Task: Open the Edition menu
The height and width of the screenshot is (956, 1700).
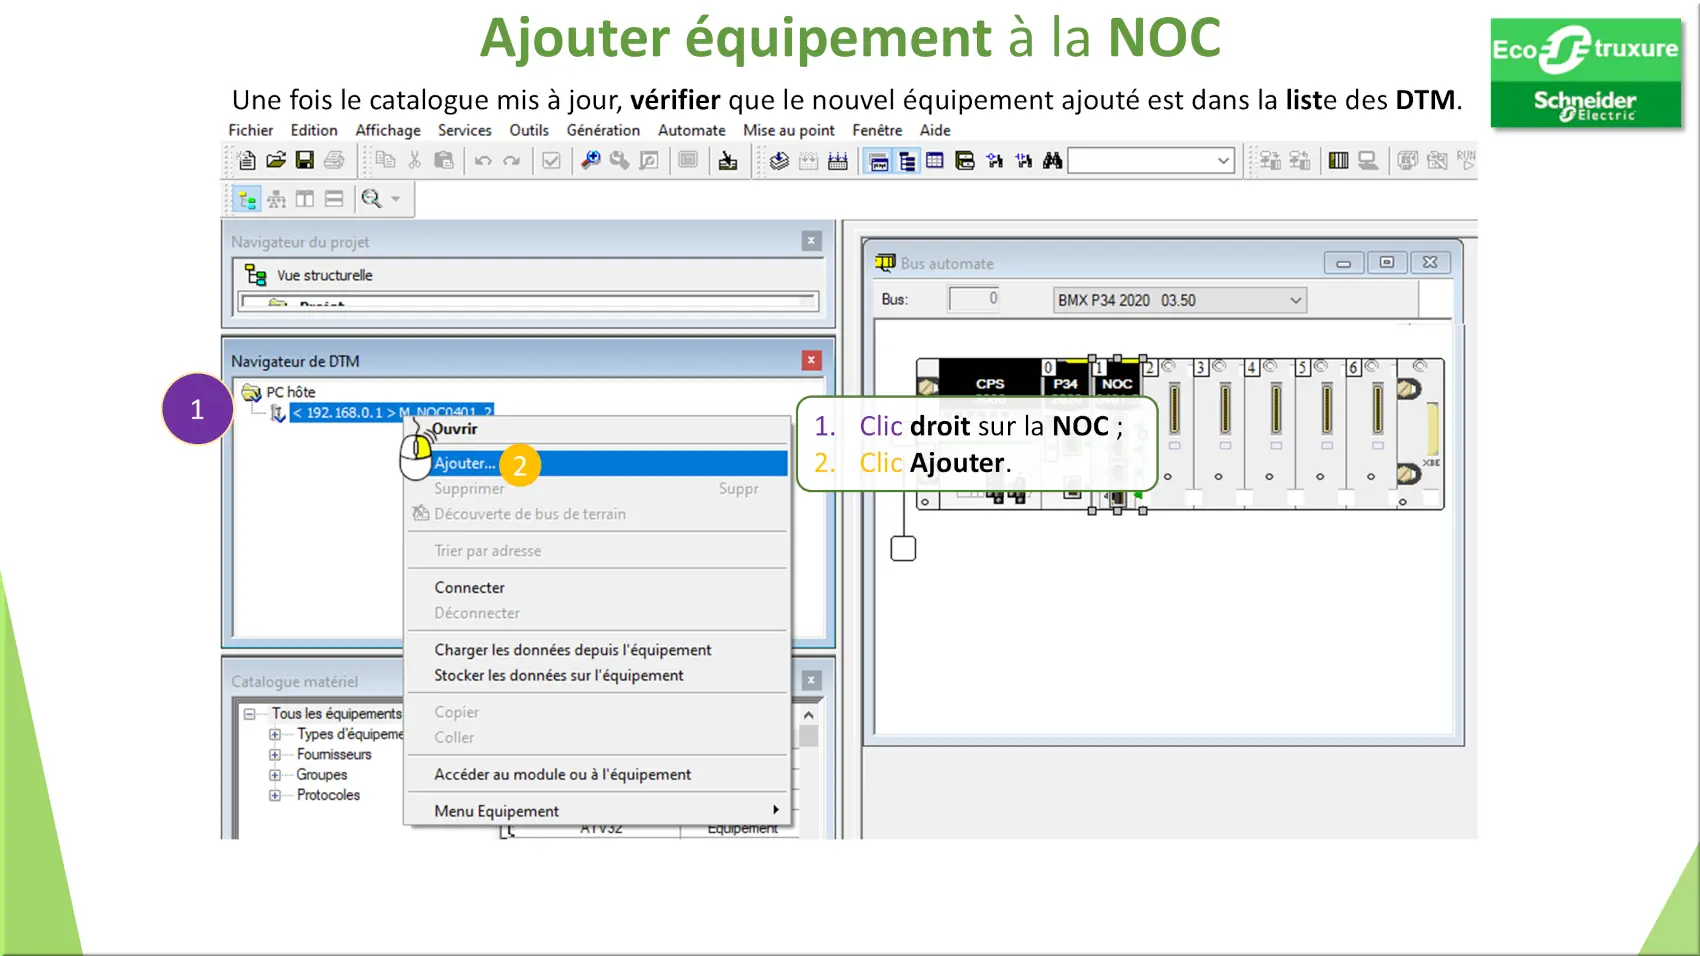Action: click(x=314, y=130)
